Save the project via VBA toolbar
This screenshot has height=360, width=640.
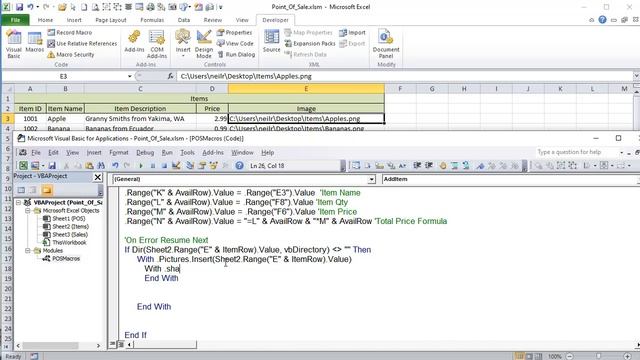[x=52, y=166]
